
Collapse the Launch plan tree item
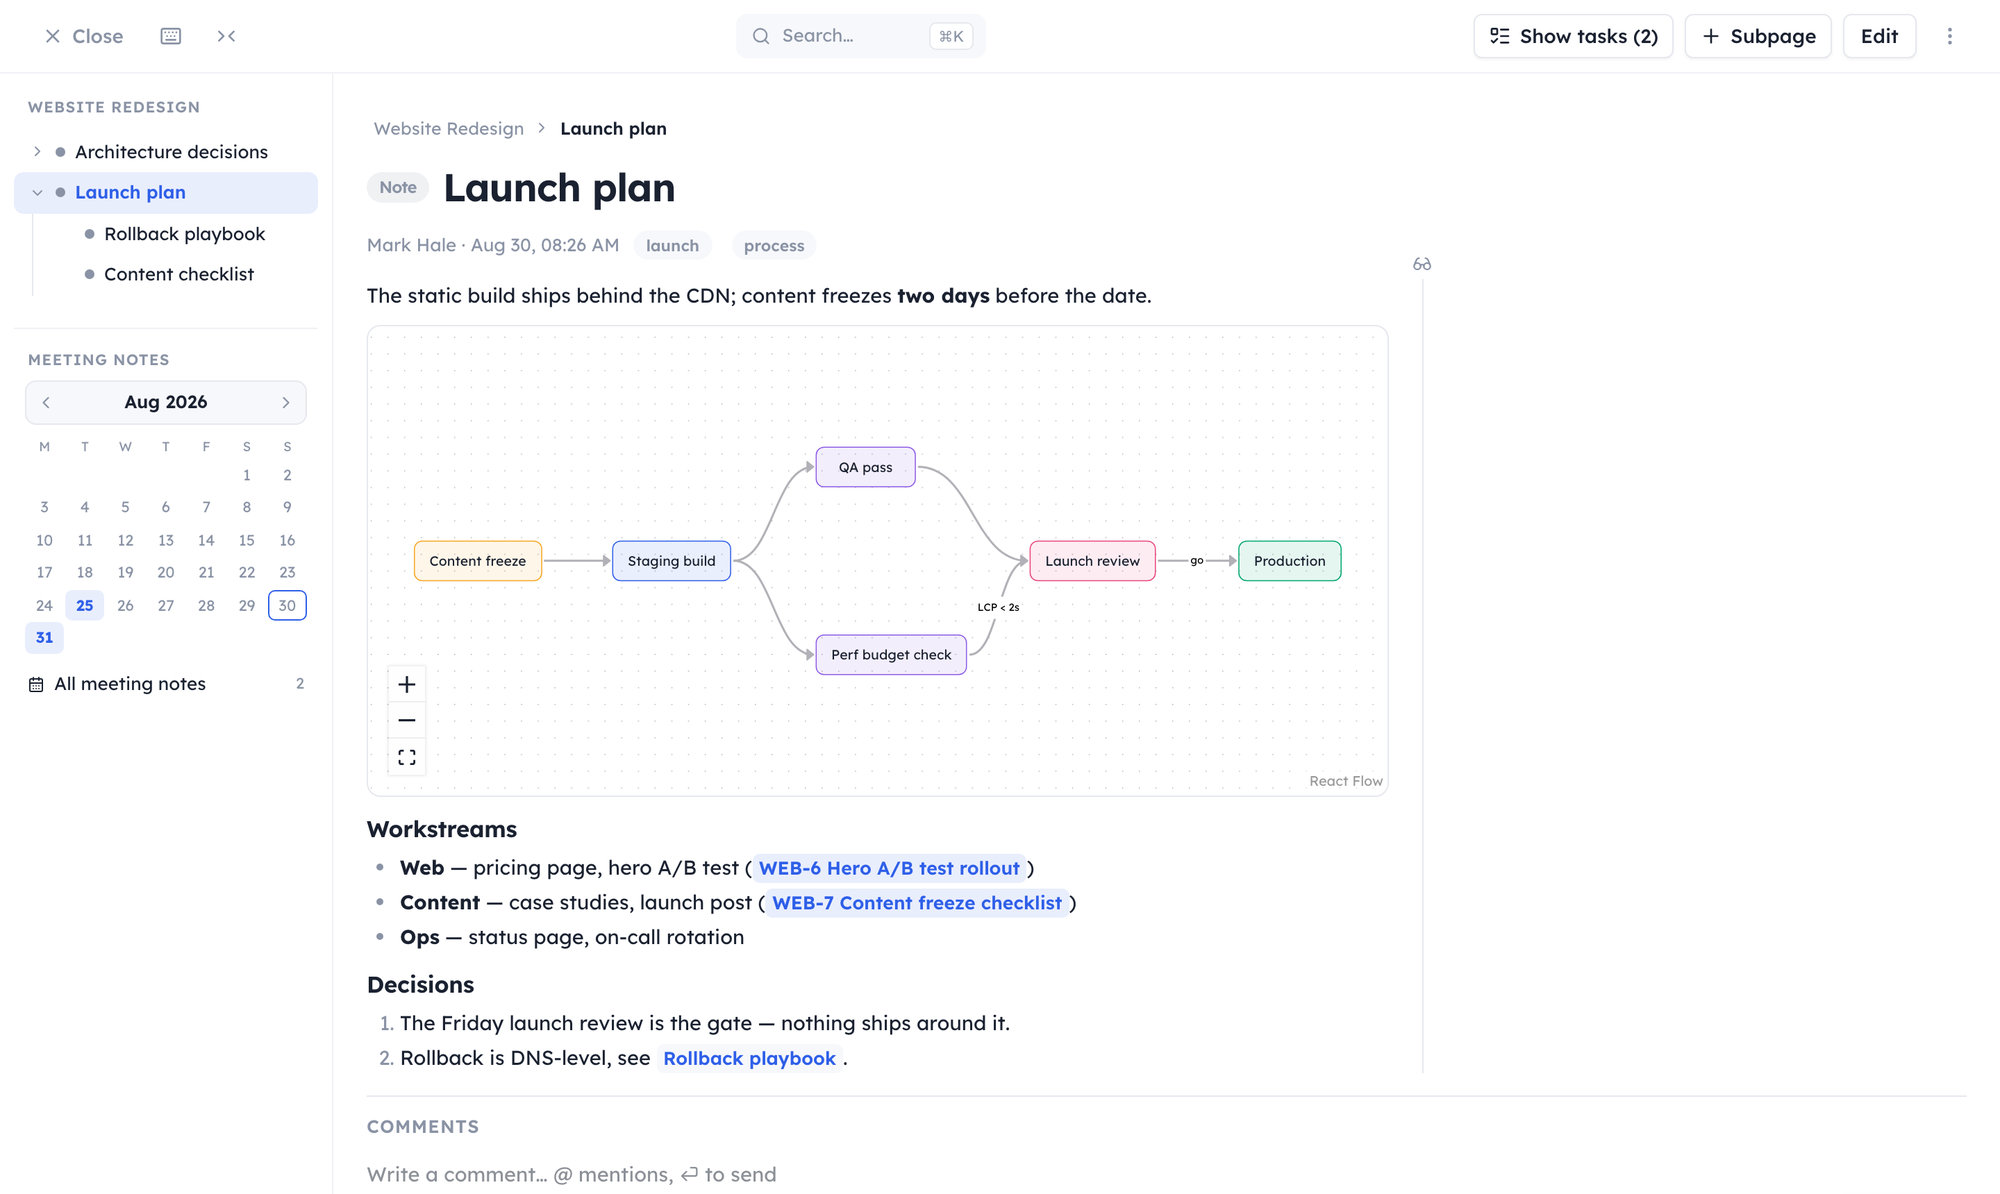pos(37,193)
